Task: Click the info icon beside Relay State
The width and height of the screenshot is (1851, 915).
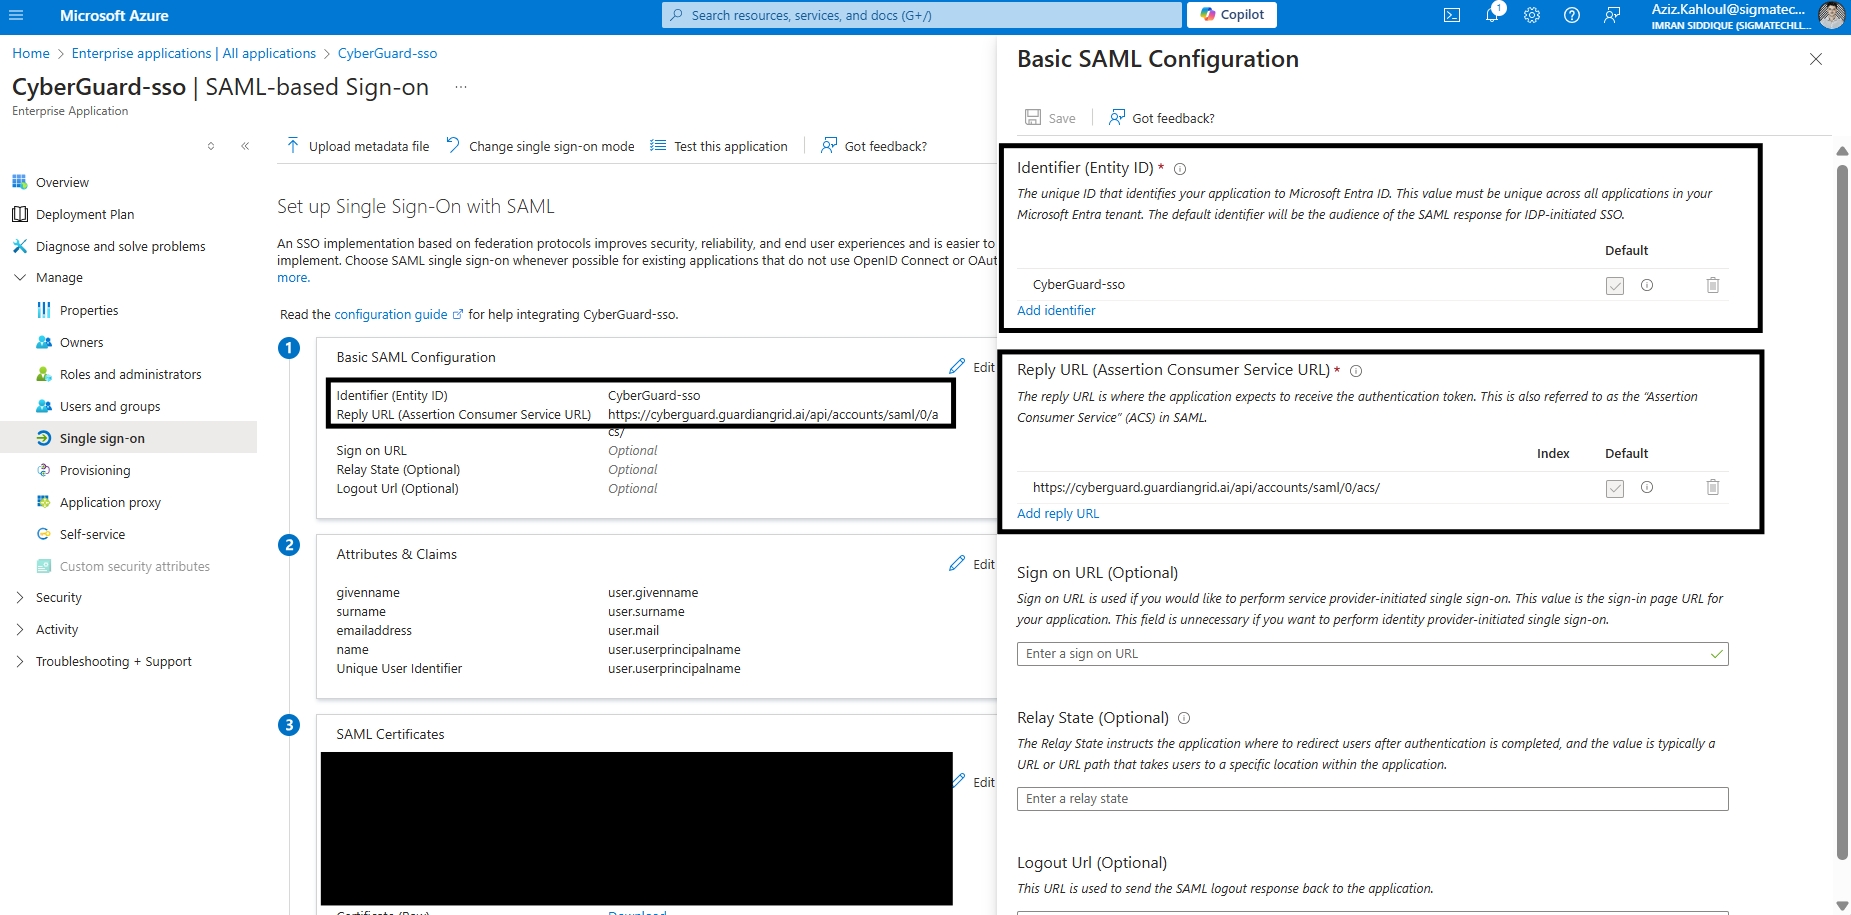Action: click(1184, 718)
